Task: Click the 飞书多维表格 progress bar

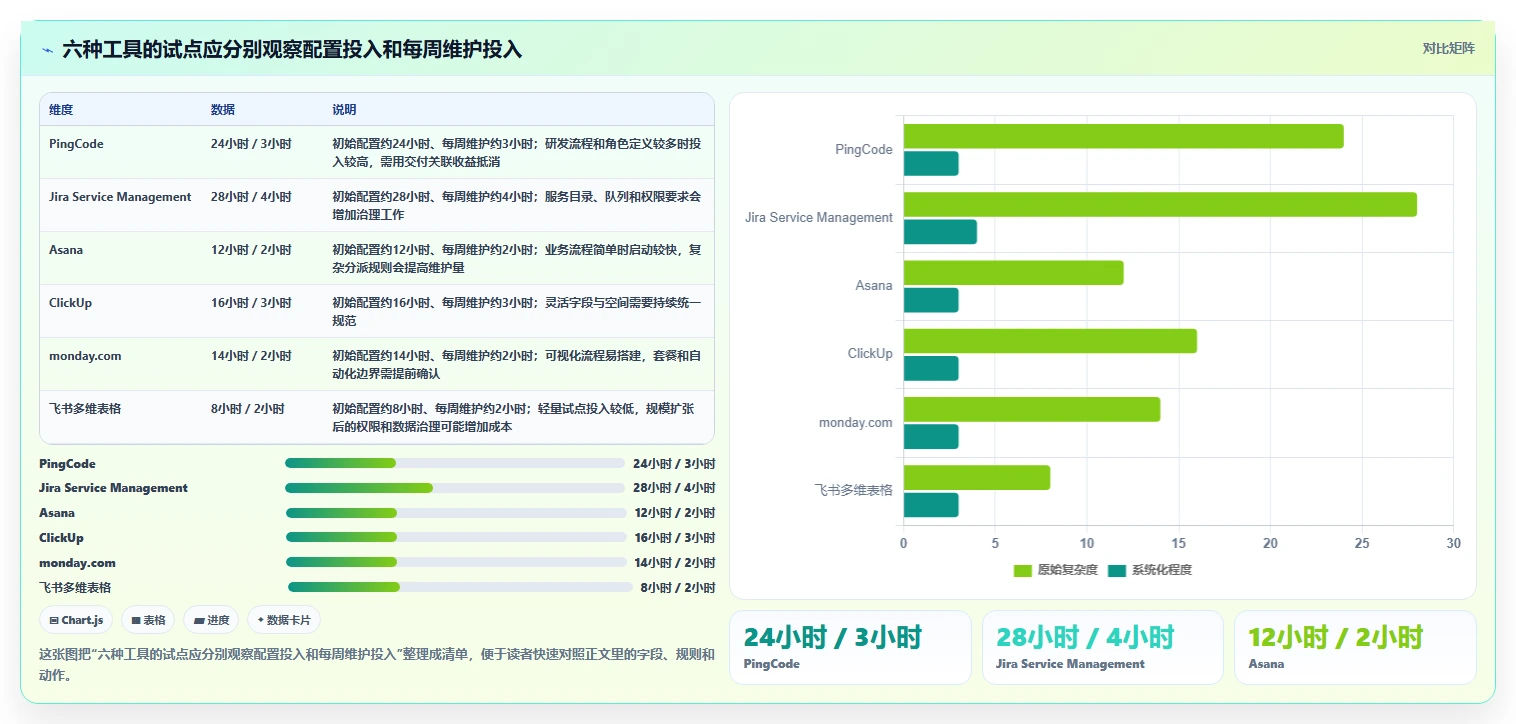Action: (460, 587)
